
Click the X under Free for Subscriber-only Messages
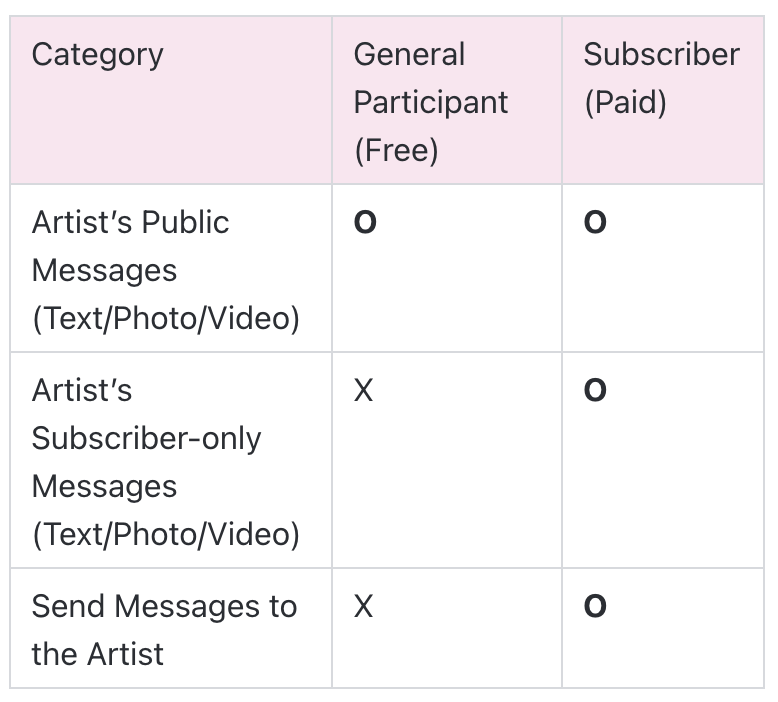click(x=364, y=390)
